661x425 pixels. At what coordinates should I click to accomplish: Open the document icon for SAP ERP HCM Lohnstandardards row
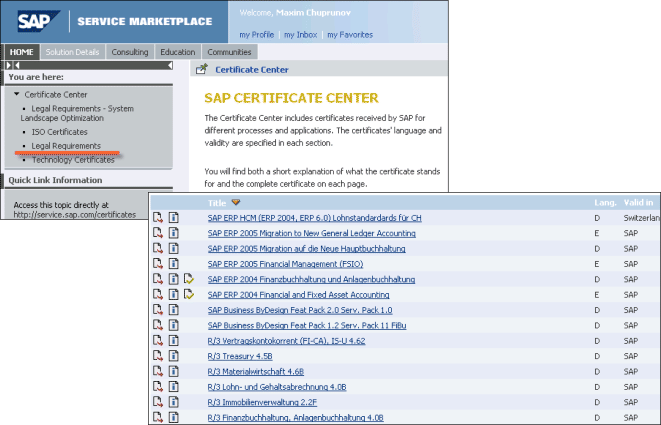(x=158, y=218)
